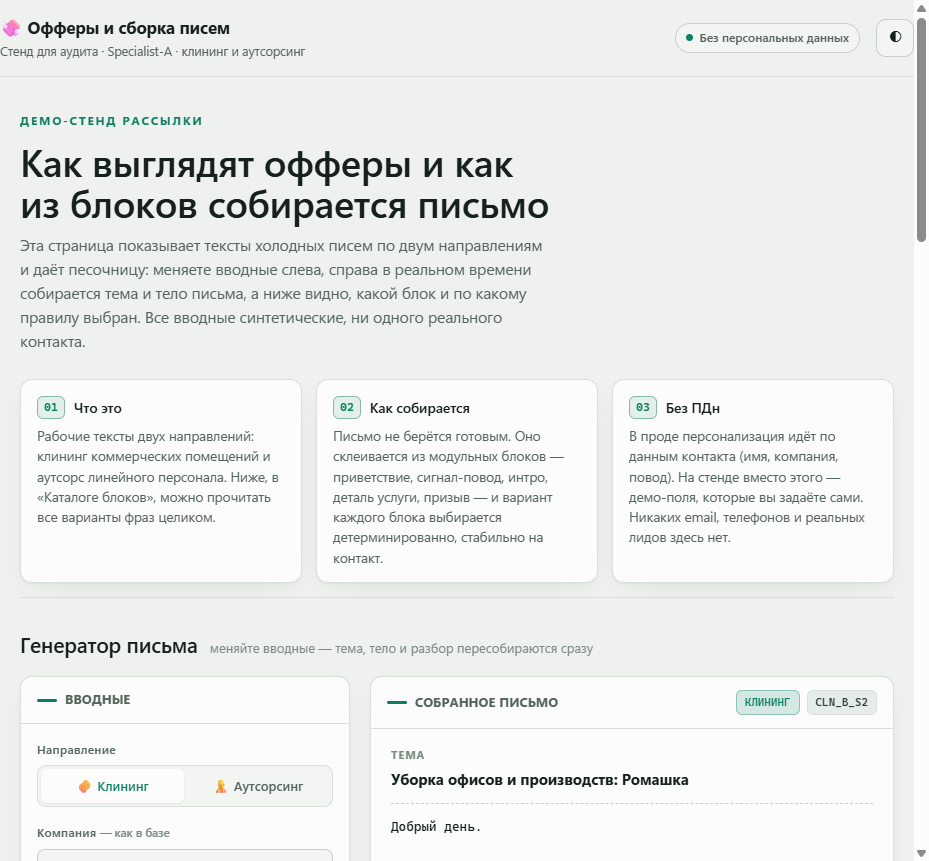Click the КЛИНИНГ tag in assembled letter header
Viewport: 929px width, 861px height.
pyautogui.click(x=767, y=702)
